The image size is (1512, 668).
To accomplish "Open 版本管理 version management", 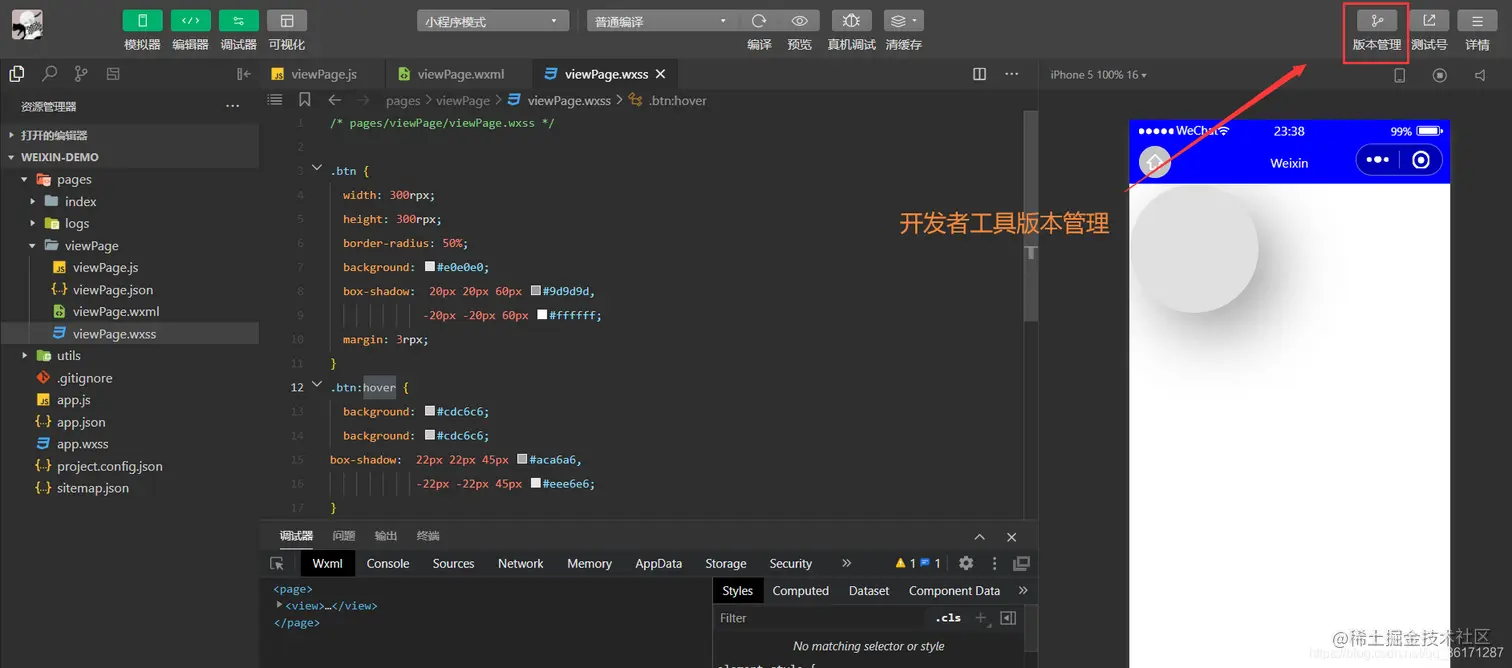I will point(1377,21).
